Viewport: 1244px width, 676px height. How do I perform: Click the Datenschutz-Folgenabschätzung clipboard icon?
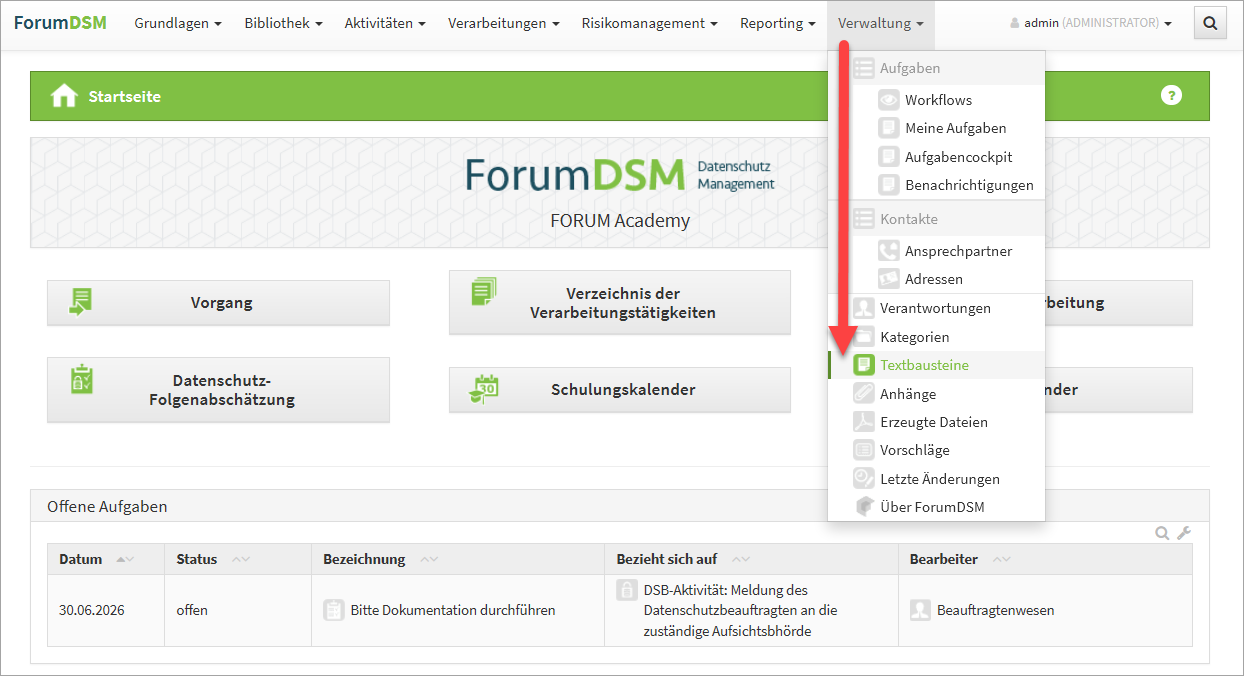pyautogui.click(x=81, y=379)
